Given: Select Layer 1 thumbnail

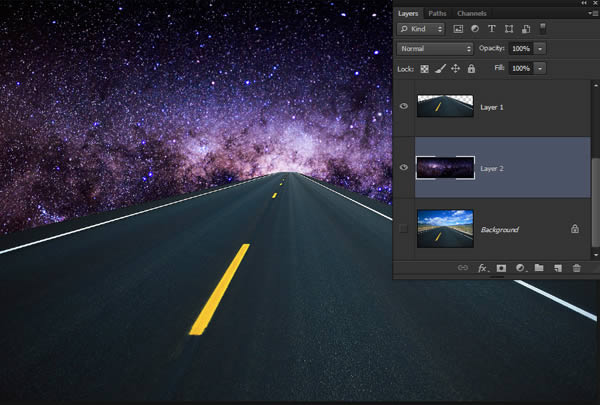Looking at the screenshot, I should [445, 106].
